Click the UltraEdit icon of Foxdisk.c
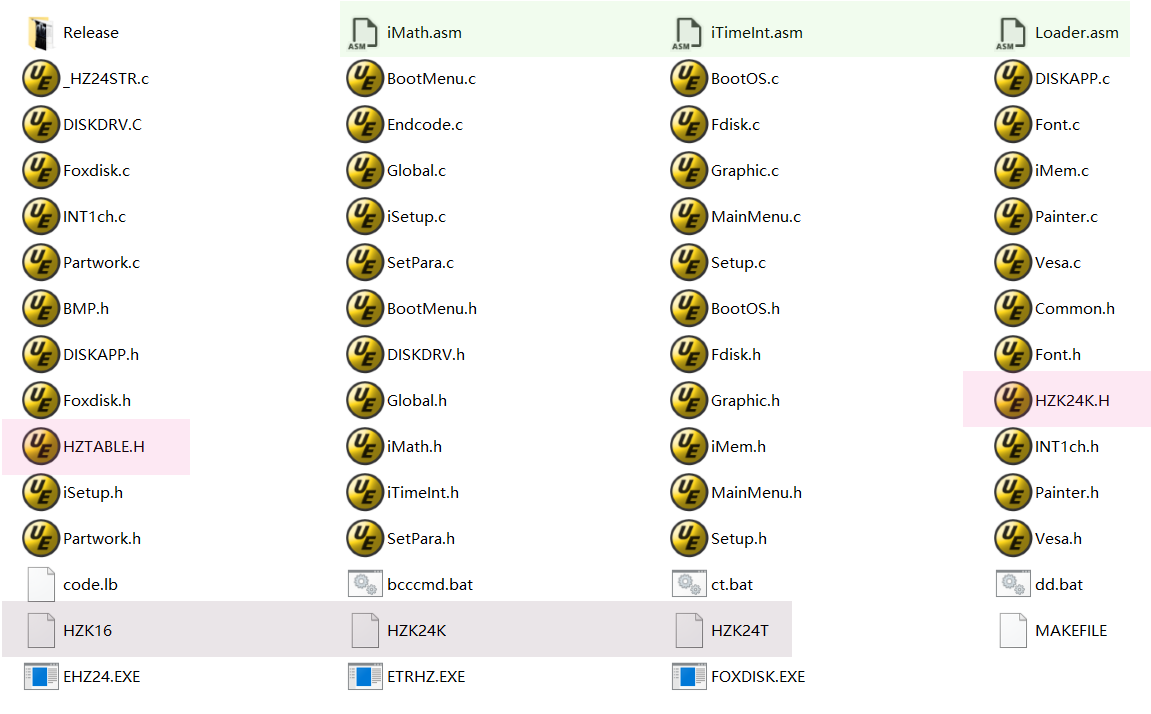Screen dimensions: 1151x714 (x=41, y=170)
